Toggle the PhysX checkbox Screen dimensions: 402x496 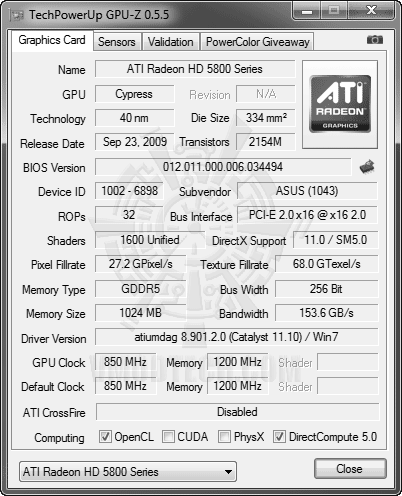click(x=224, y=437)
